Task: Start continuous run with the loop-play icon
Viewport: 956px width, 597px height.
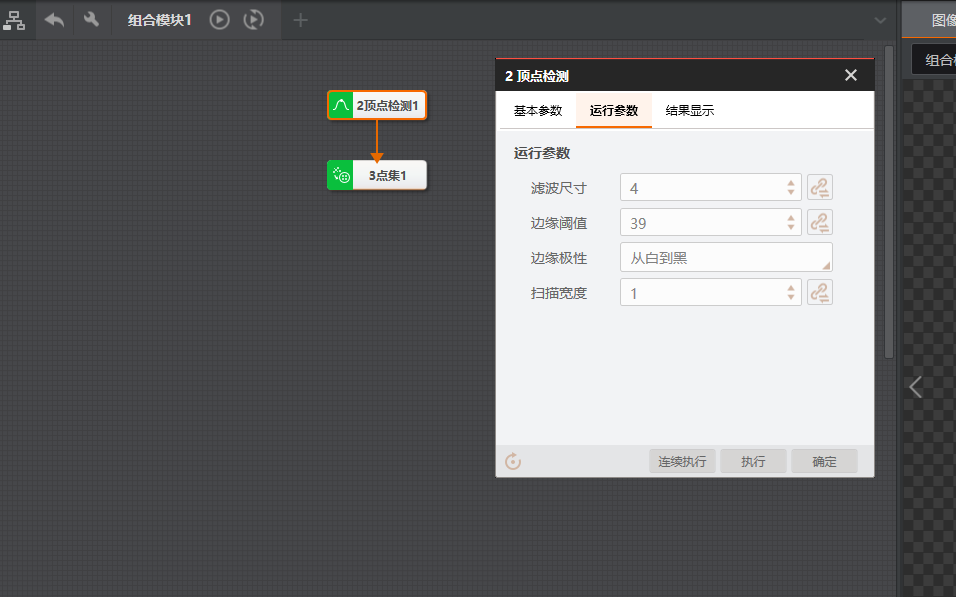Action: pyautogui.click(x=254, y=20)
